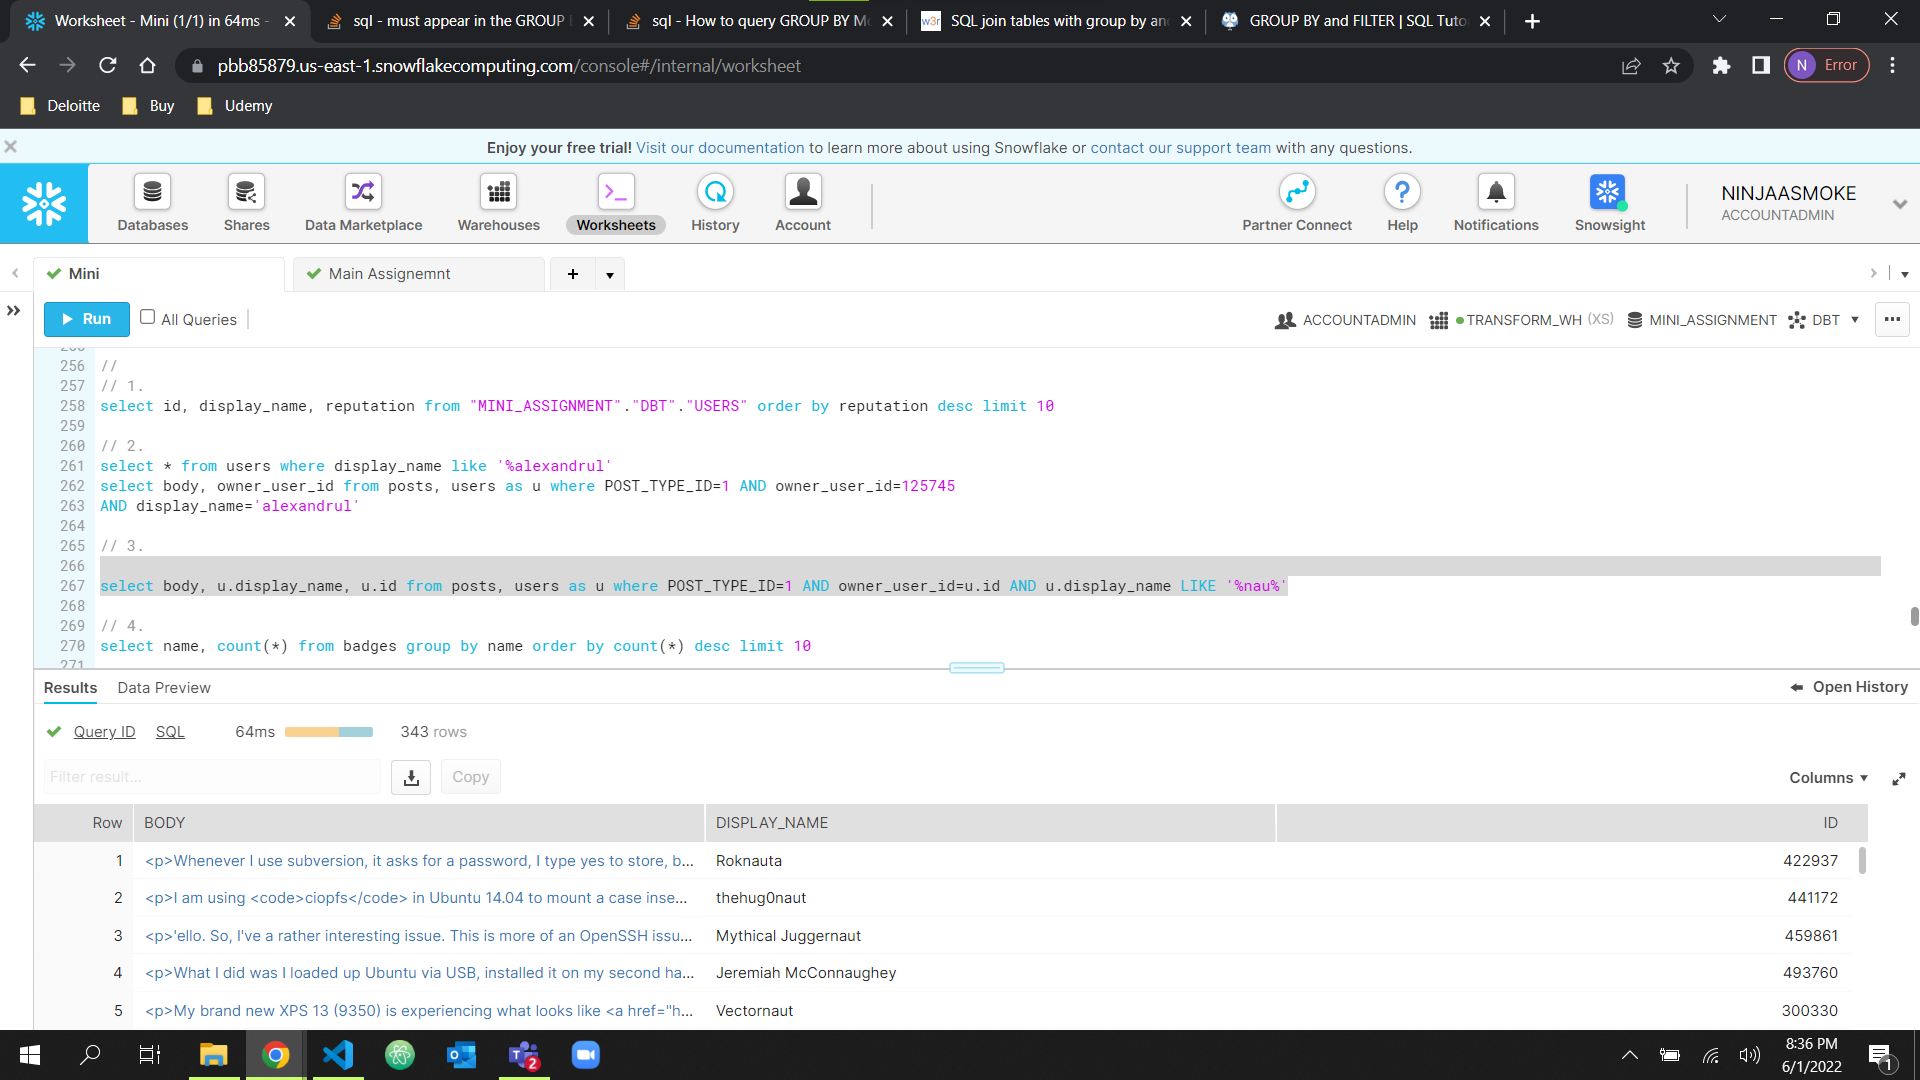Open the Databases panel
The height and width of the screenshot is (1080, 1920).
(x=152, y=202)
